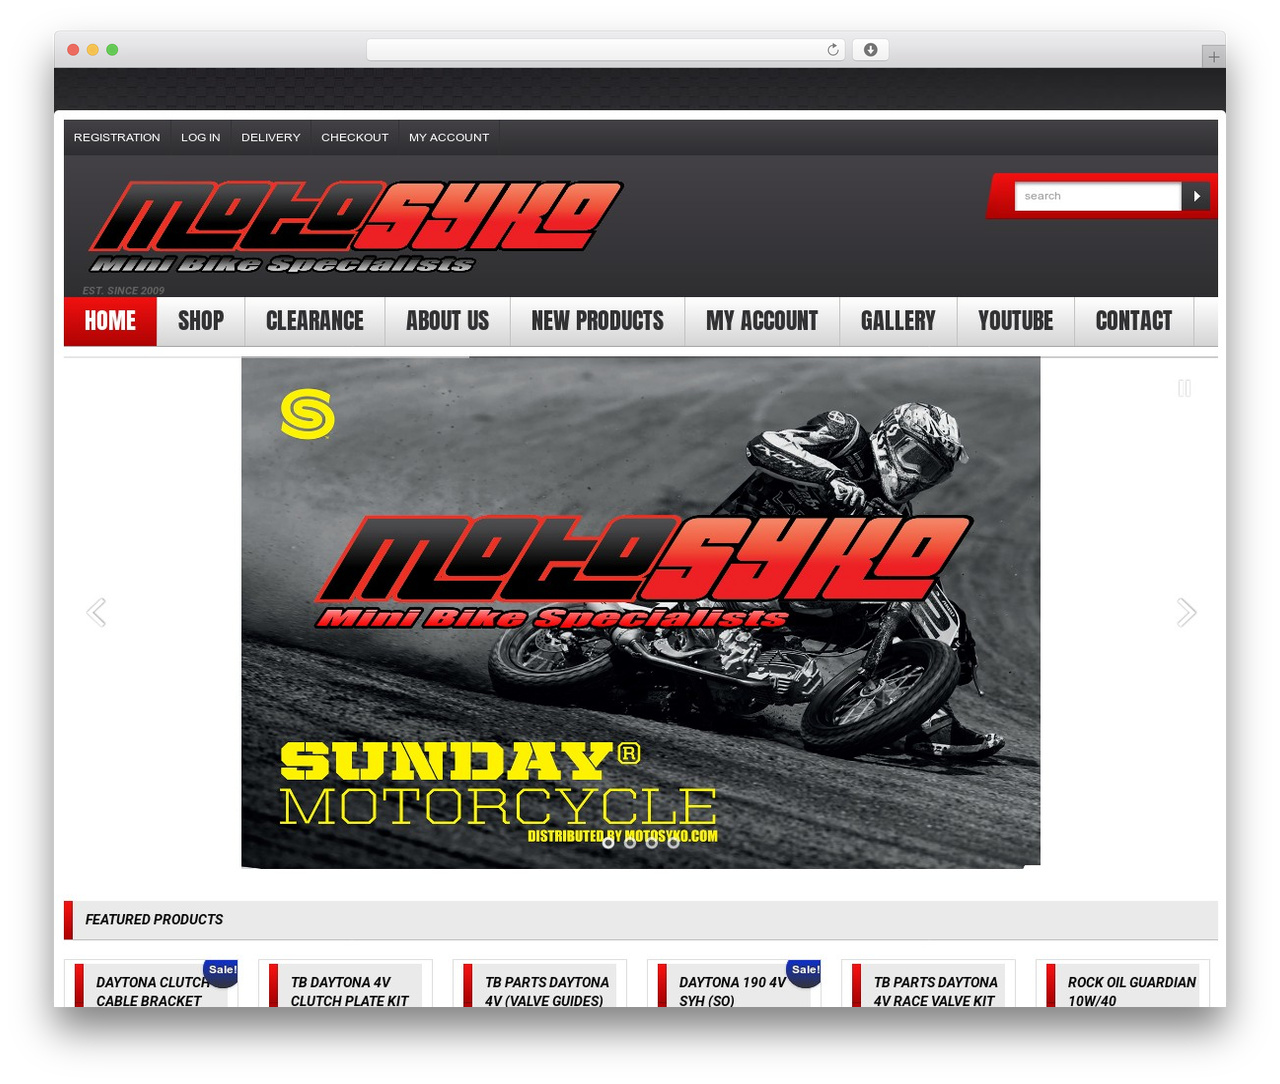Pause the homepage slideshow
The height and width of the screenshot is (1084, 1280).
pos(1184,388)
